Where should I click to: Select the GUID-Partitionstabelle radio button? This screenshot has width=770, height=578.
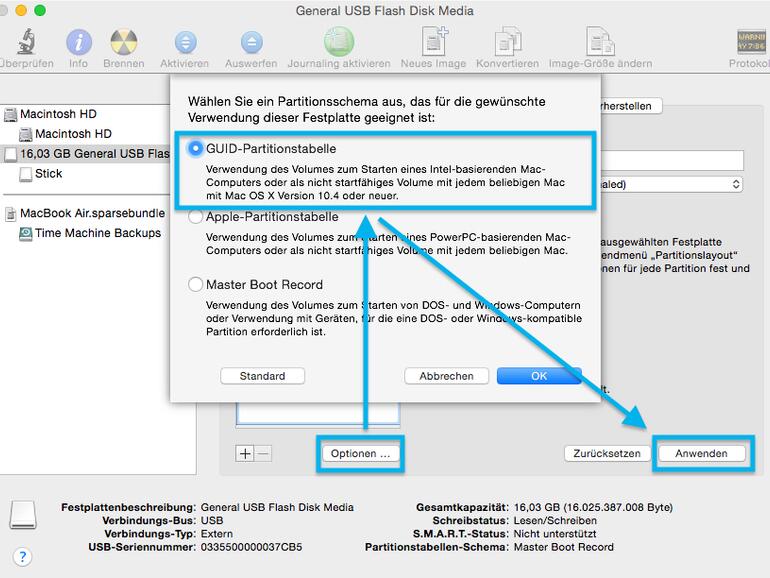coord(195,148)
